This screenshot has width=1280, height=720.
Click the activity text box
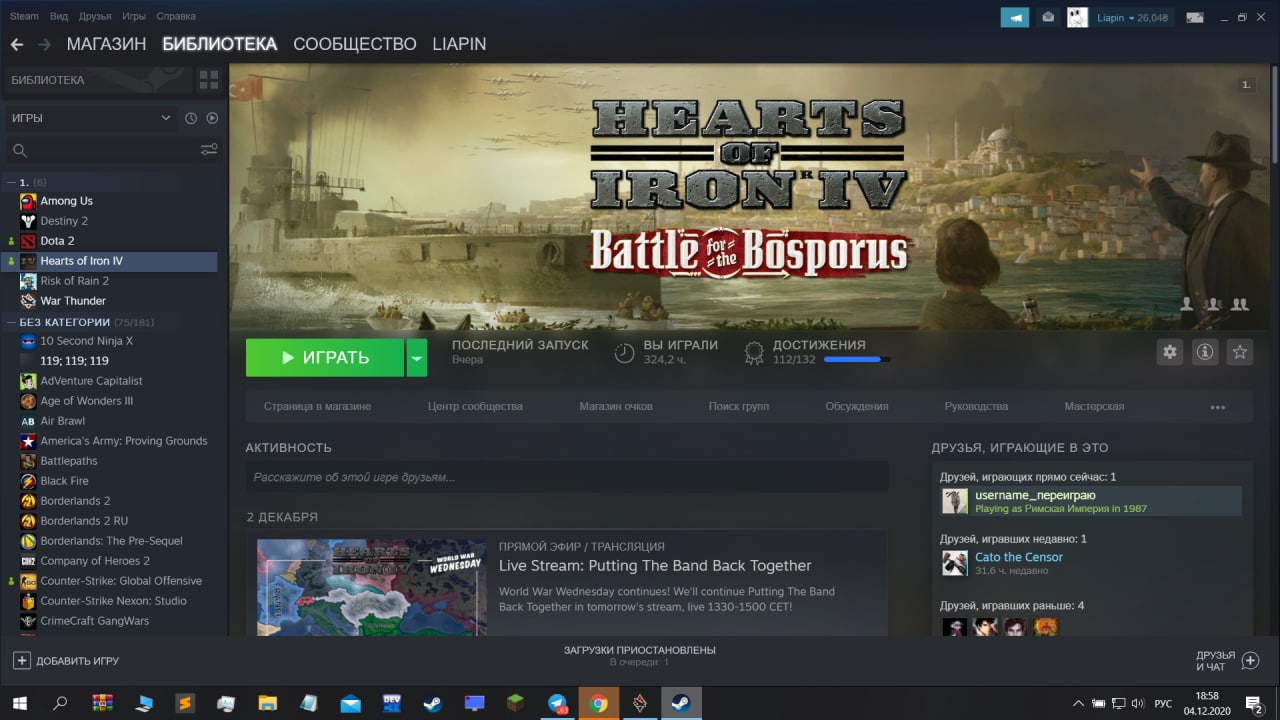567,477
